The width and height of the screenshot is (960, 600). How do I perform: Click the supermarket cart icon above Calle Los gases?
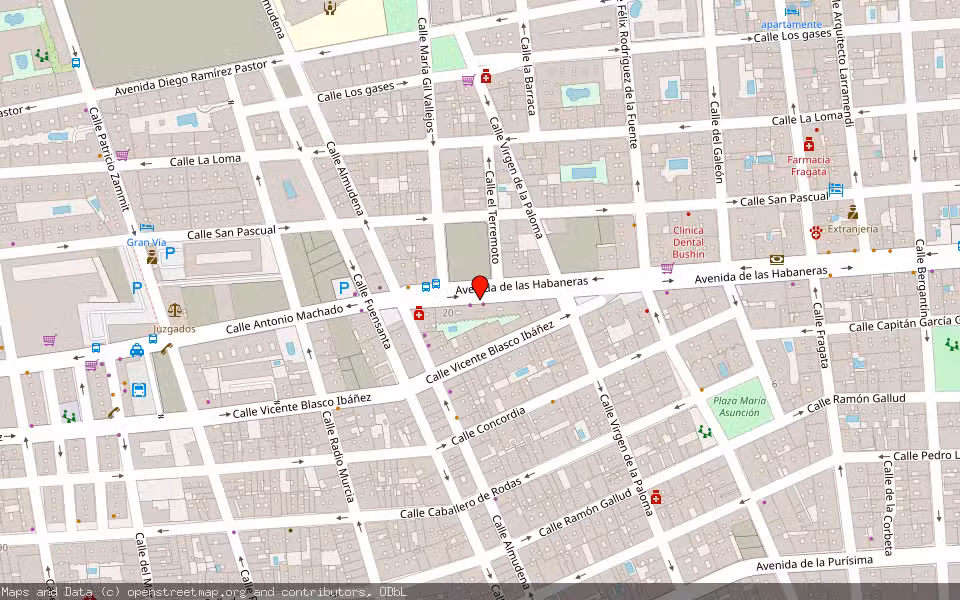pyautogui.click(x=468, y=80)
